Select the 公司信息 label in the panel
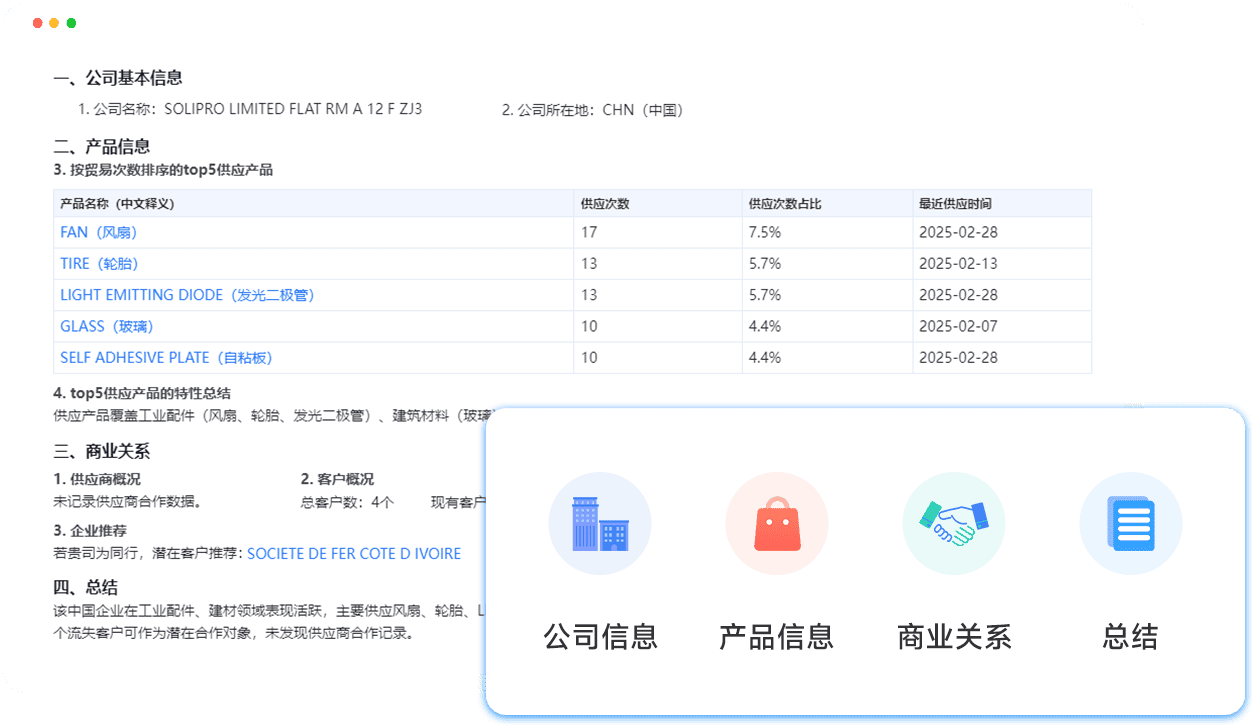 pyautogui.click(x=599, y=636)
